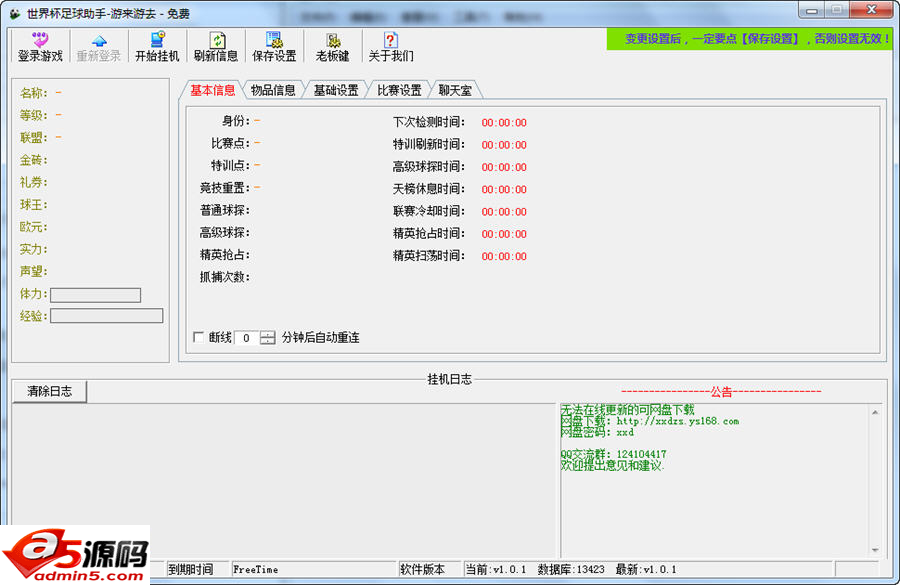Decrease reconnect minutes with down arrow
The width and height of the screenshot is (900, 585).
click(x=267, y=341)
